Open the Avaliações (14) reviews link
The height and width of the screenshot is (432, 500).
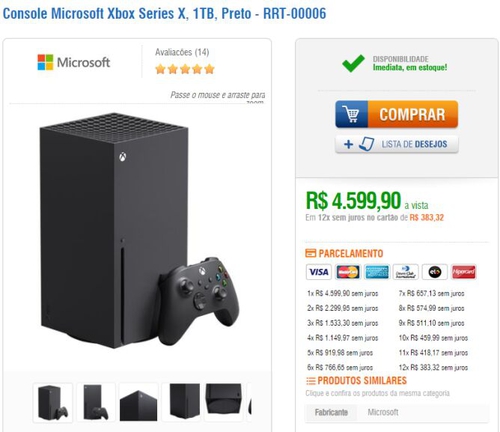coord(182,52)
